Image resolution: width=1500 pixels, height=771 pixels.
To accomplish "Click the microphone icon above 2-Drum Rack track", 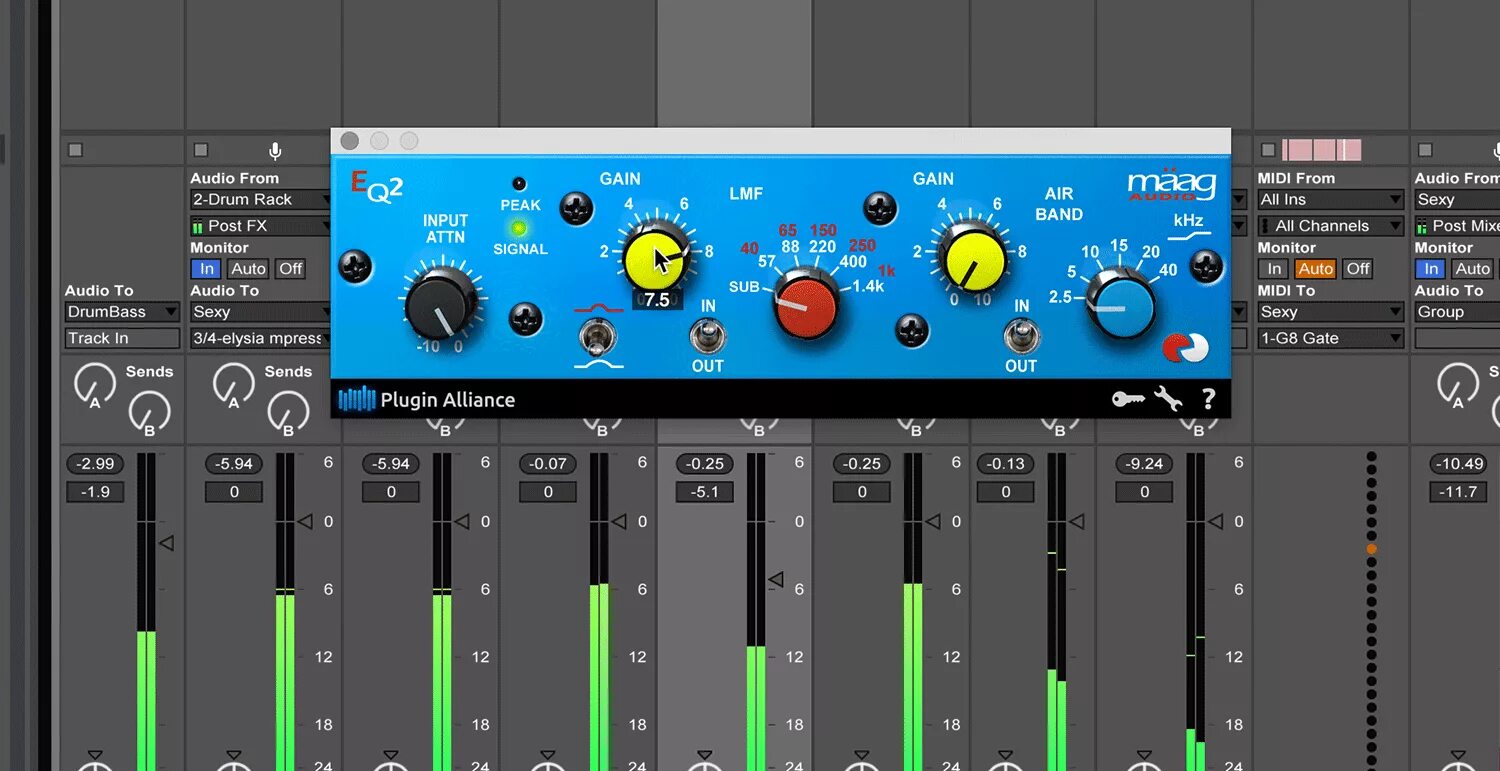I will 275,150.
